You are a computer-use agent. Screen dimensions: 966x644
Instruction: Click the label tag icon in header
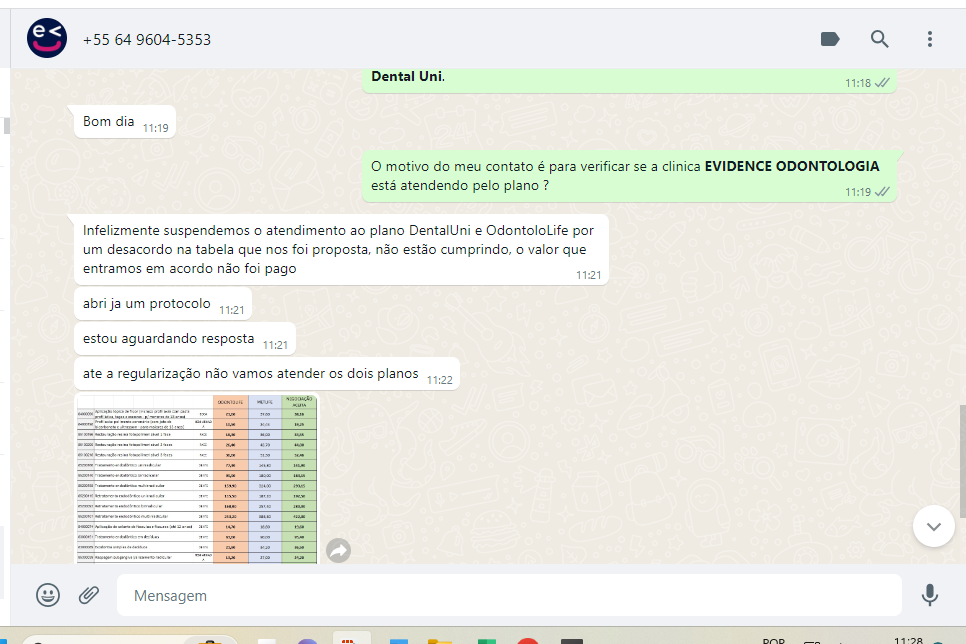click(x=830, y=39)
